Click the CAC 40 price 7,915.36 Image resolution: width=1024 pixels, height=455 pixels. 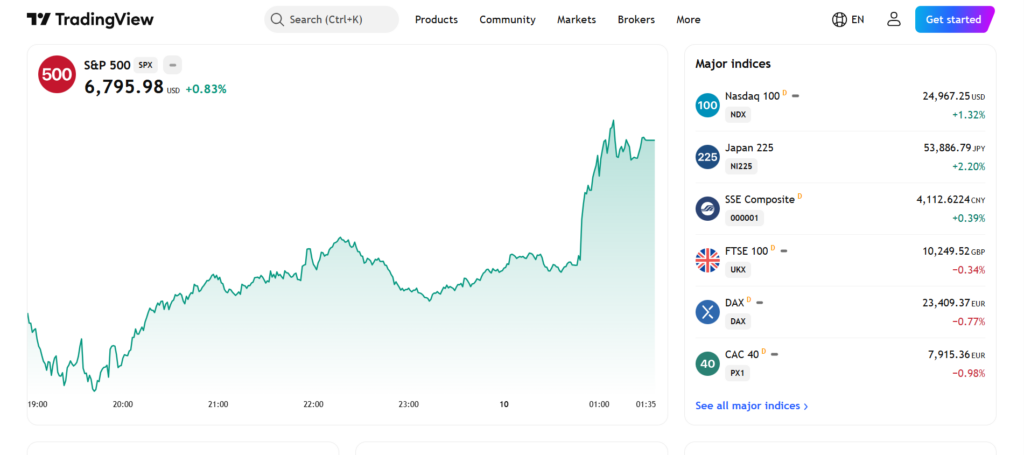[949, 354]
